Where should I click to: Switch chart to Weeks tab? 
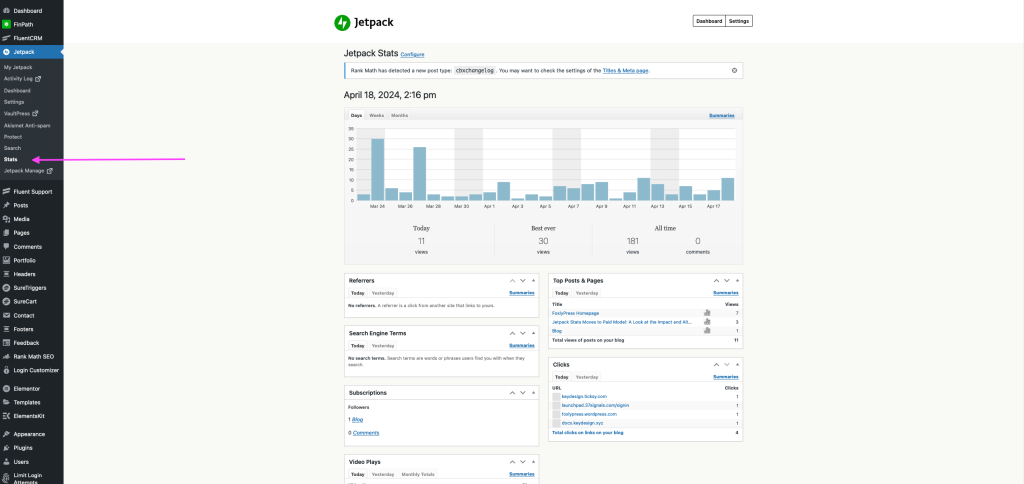point(377,116)
